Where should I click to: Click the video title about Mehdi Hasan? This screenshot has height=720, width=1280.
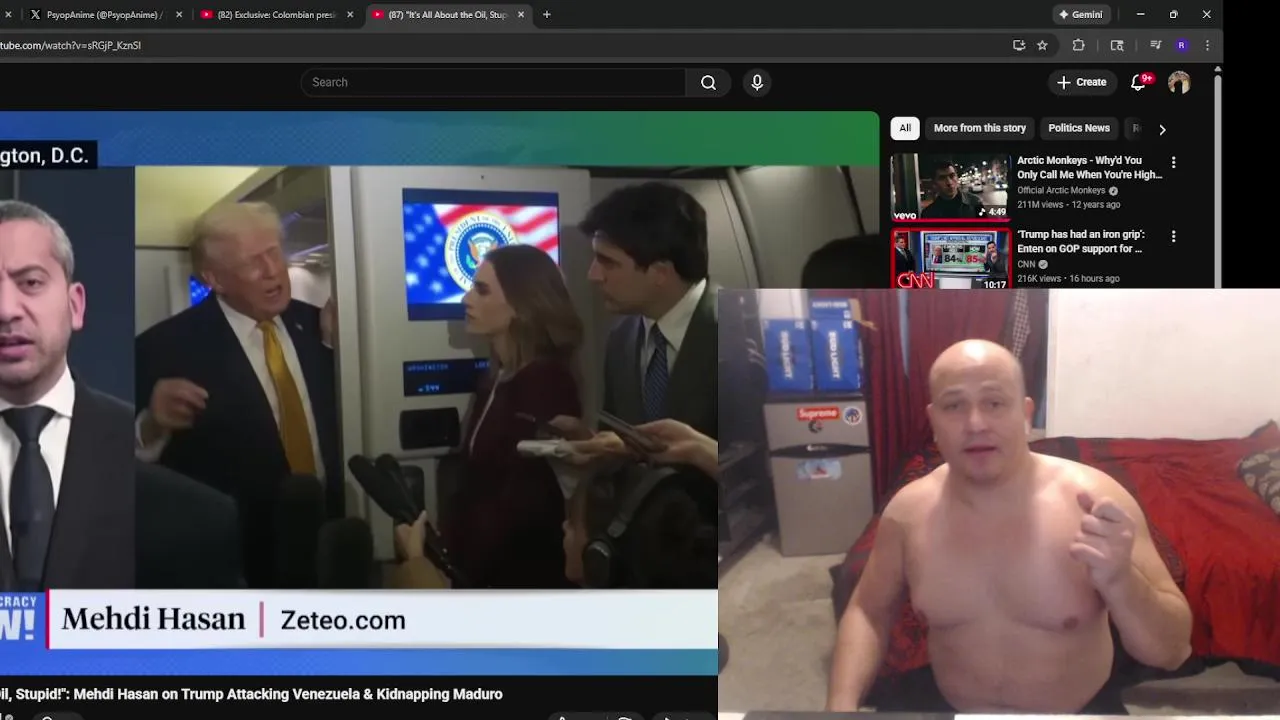click(x=251, y=694)
